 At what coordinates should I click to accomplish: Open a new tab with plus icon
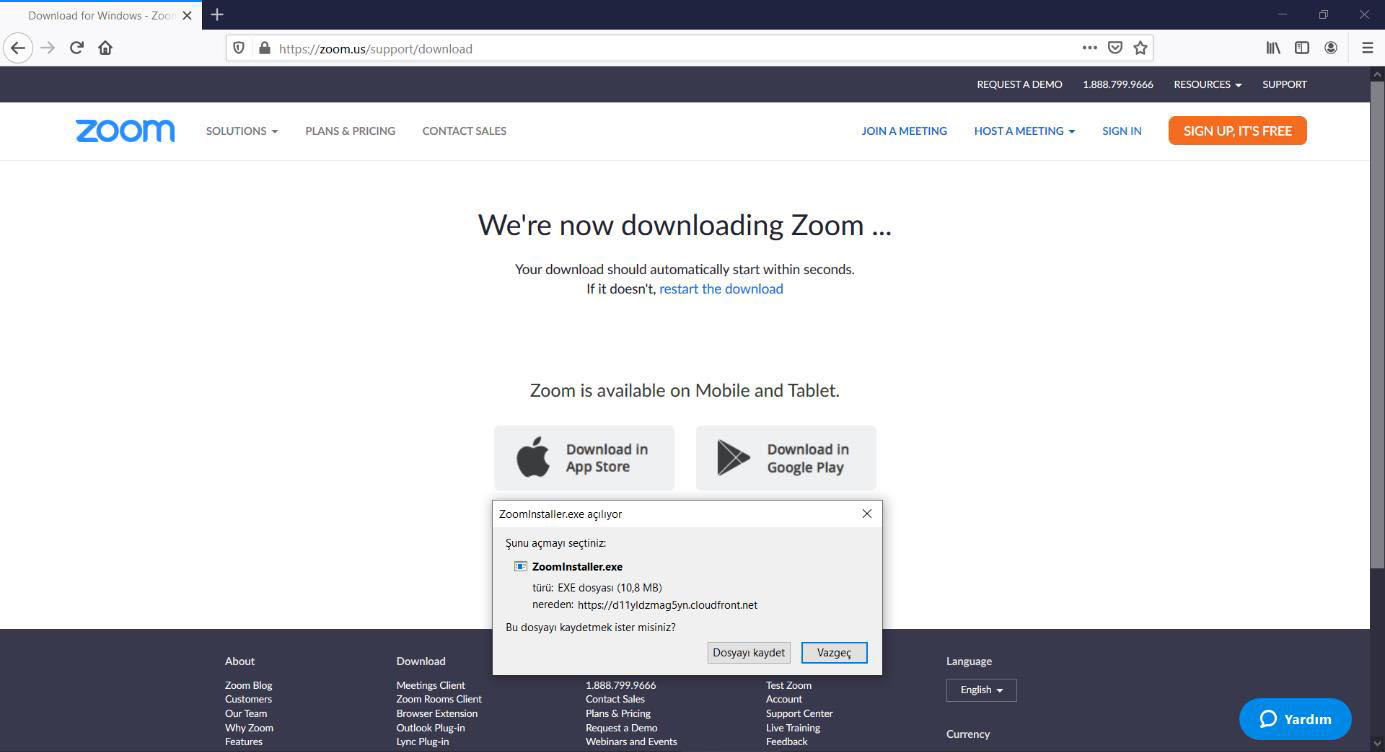pyautogui.click(x=217, y=15)
